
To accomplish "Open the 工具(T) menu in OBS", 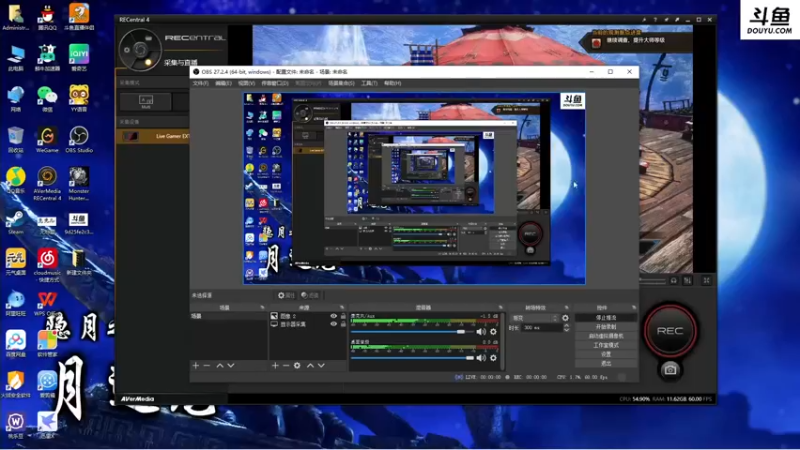I will tap(369, 83).
